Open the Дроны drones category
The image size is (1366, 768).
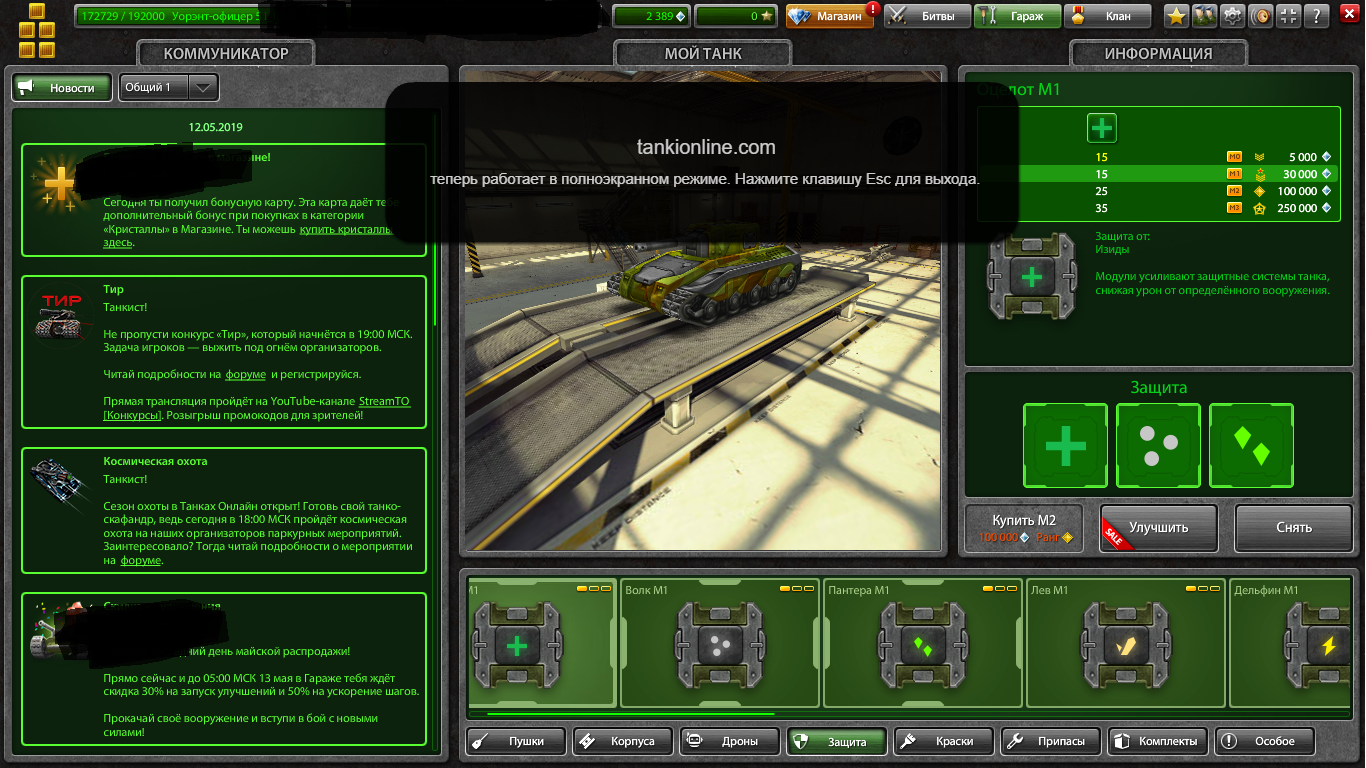point(729,741)
